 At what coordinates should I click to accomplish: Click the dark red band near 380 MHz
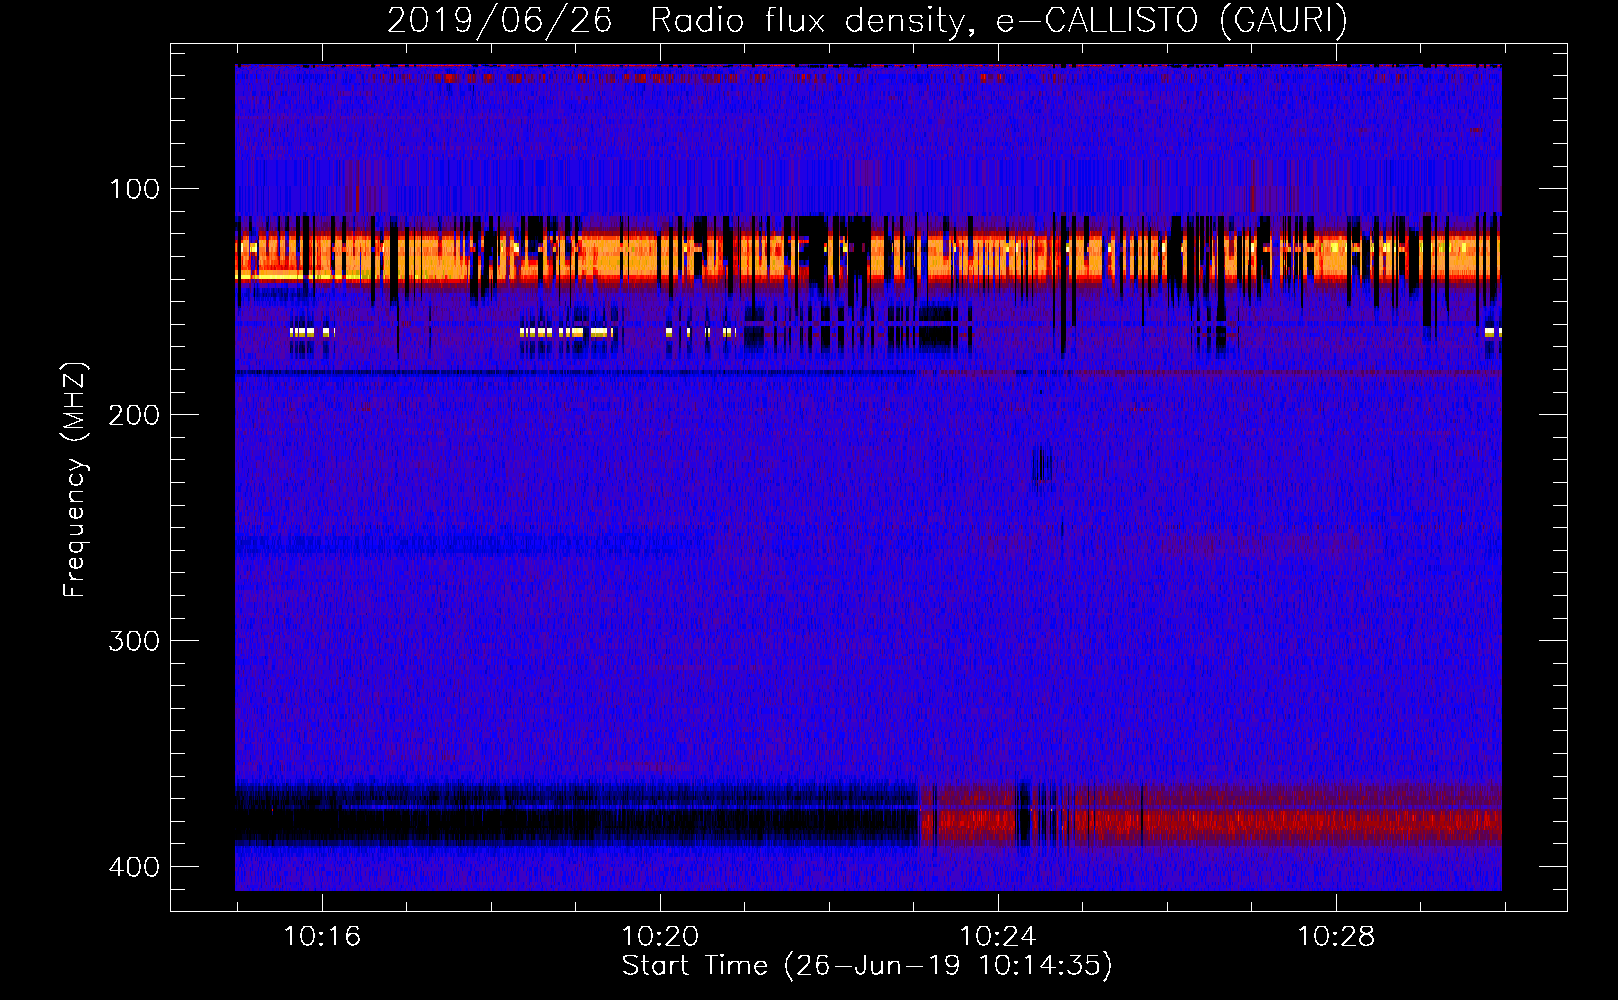point(1211,815)
